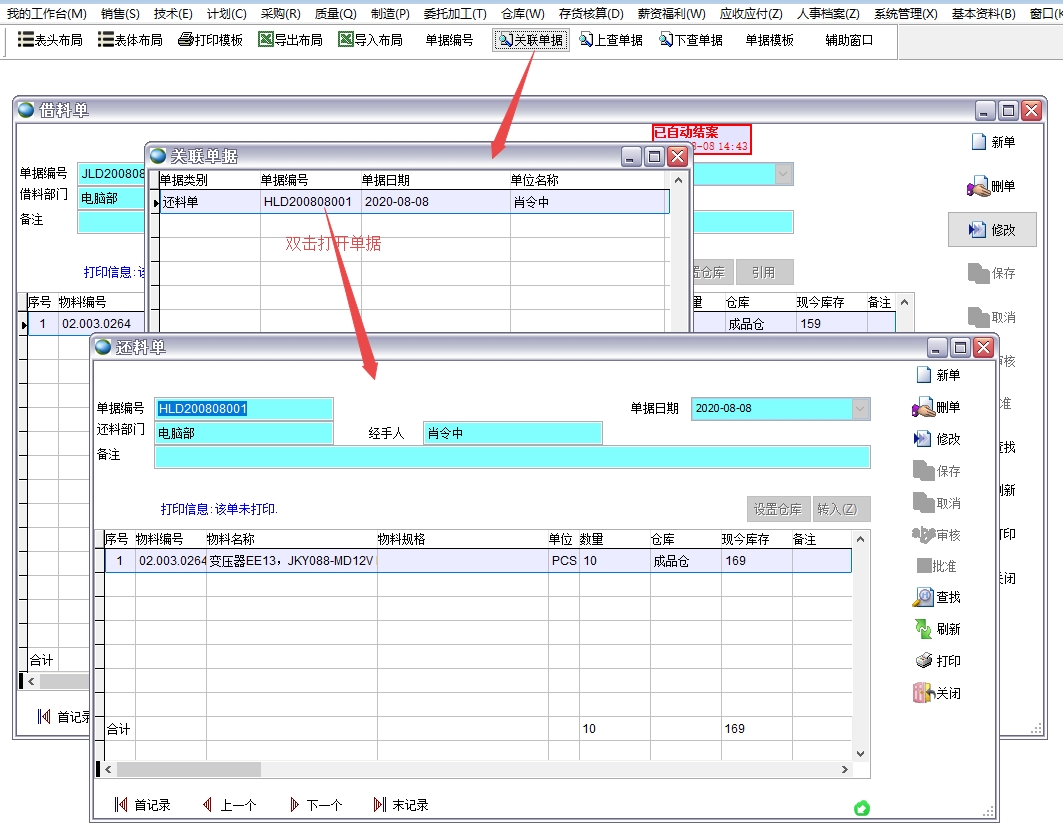The width and height of the screenshot is (1063, 826).
Task: Click the 打印模板 printer icon in the toolbar
Action: tap(187, 40)
